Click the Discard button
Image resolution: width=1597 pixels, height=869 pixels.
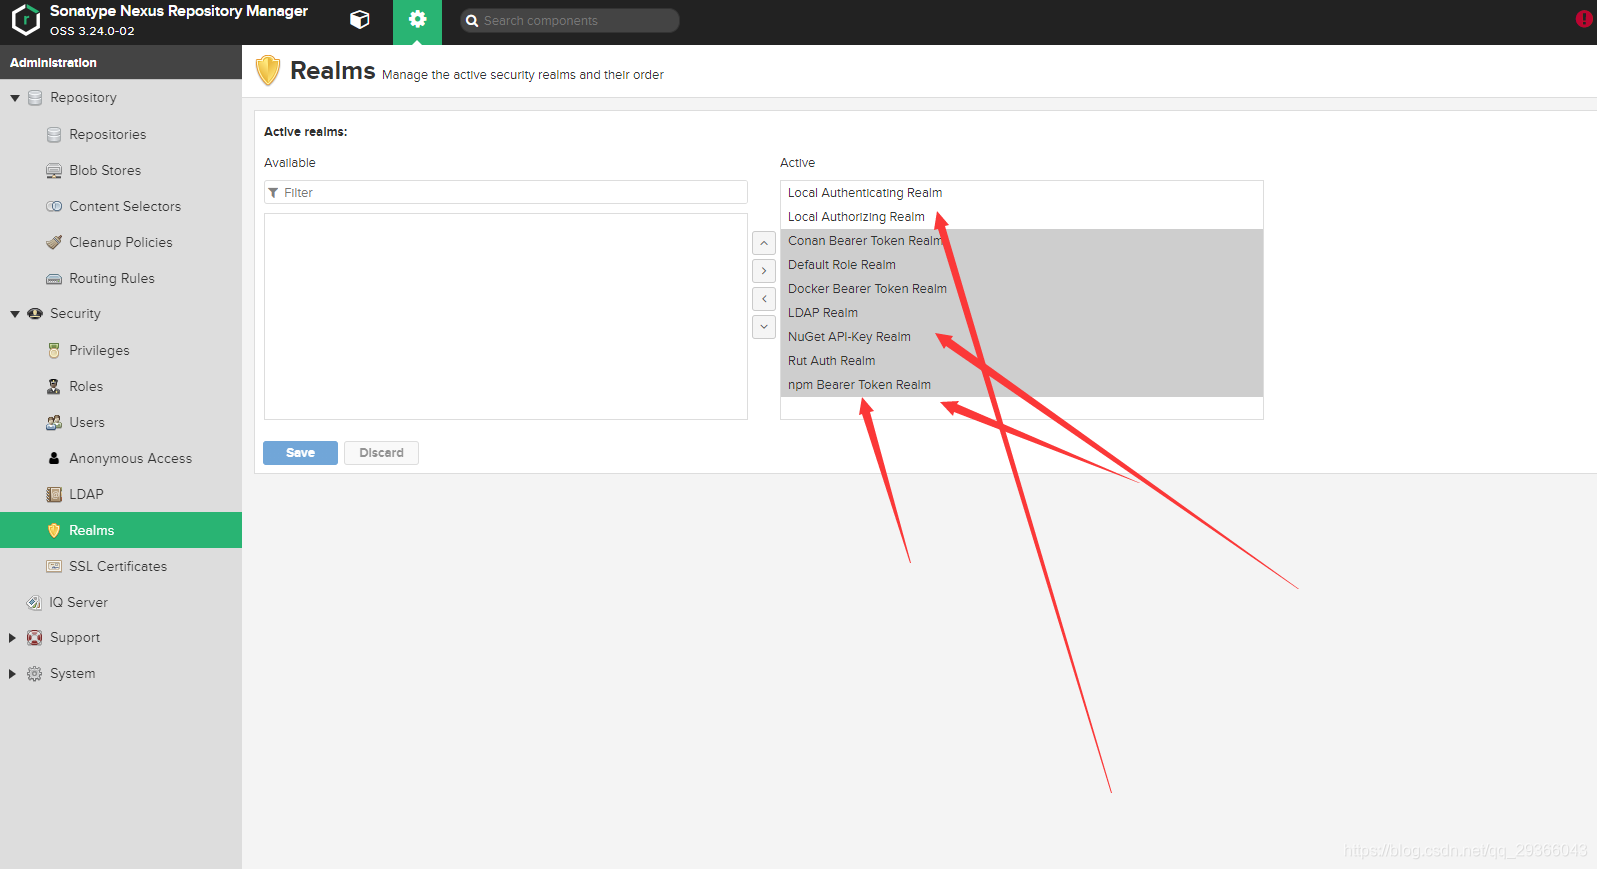tap(381, 453)
